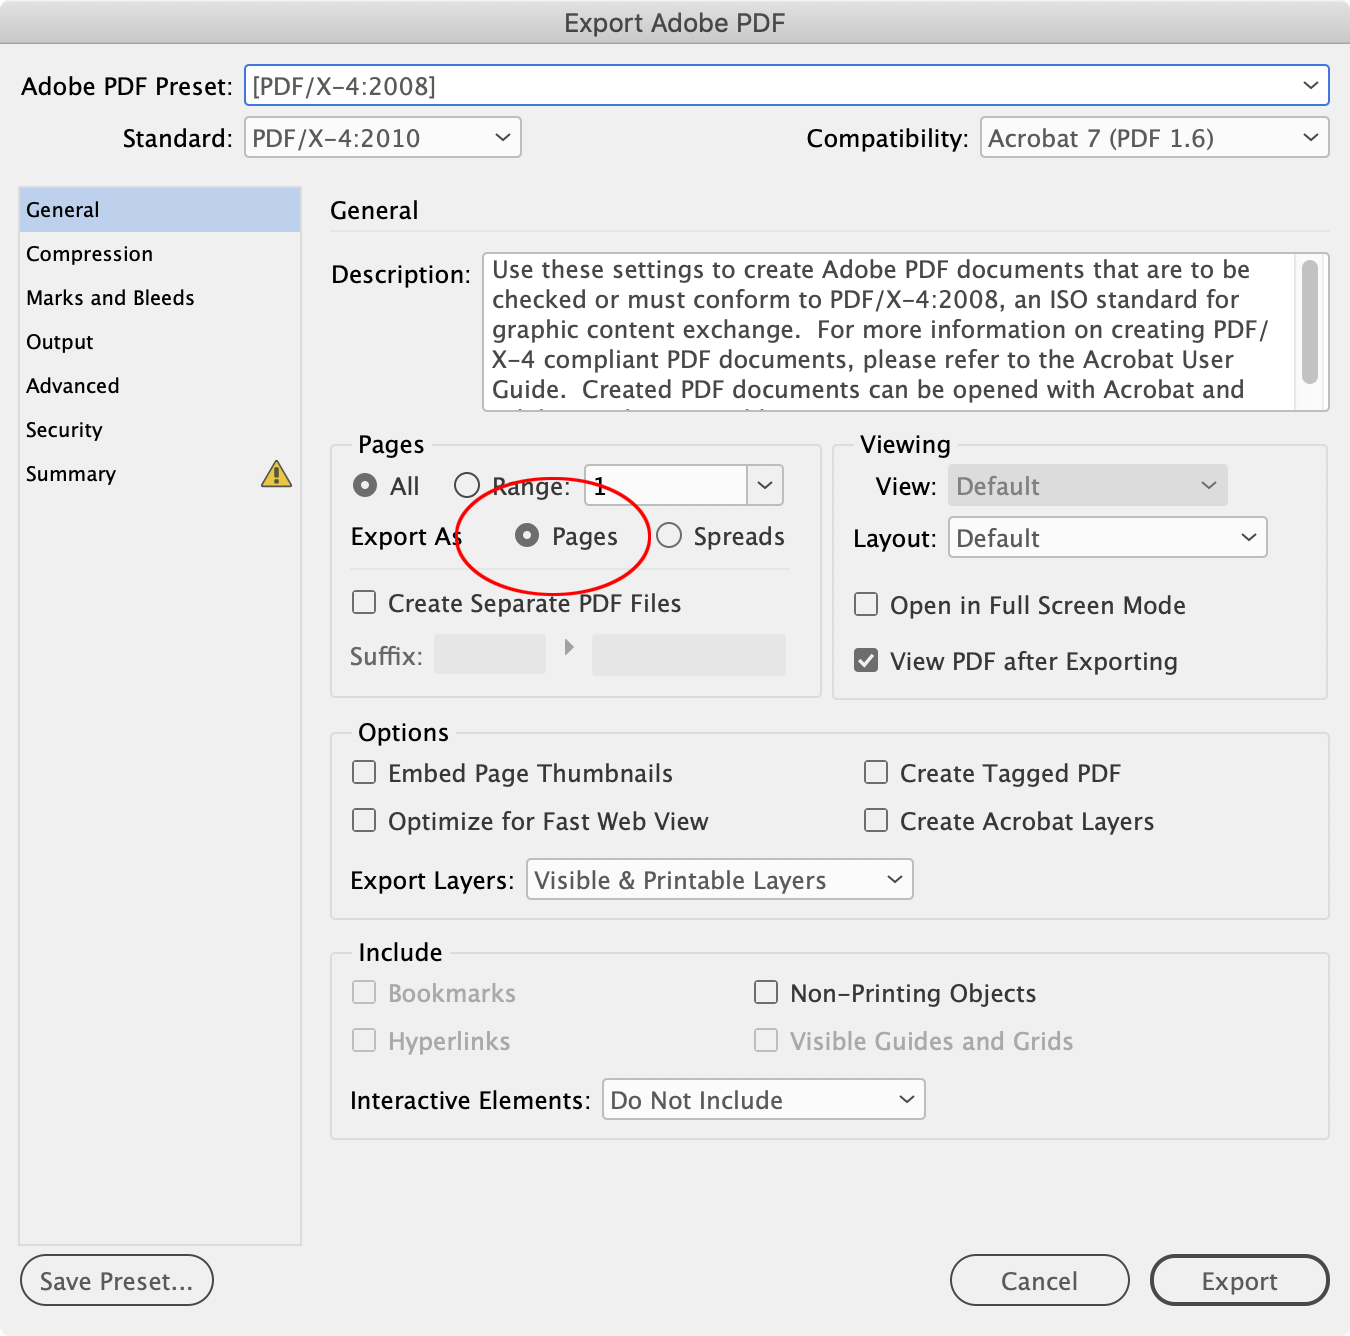This screenshot has width=1350, height=1336.
Task: Enable Create Tagged PDF
Action: click(876, 772)
